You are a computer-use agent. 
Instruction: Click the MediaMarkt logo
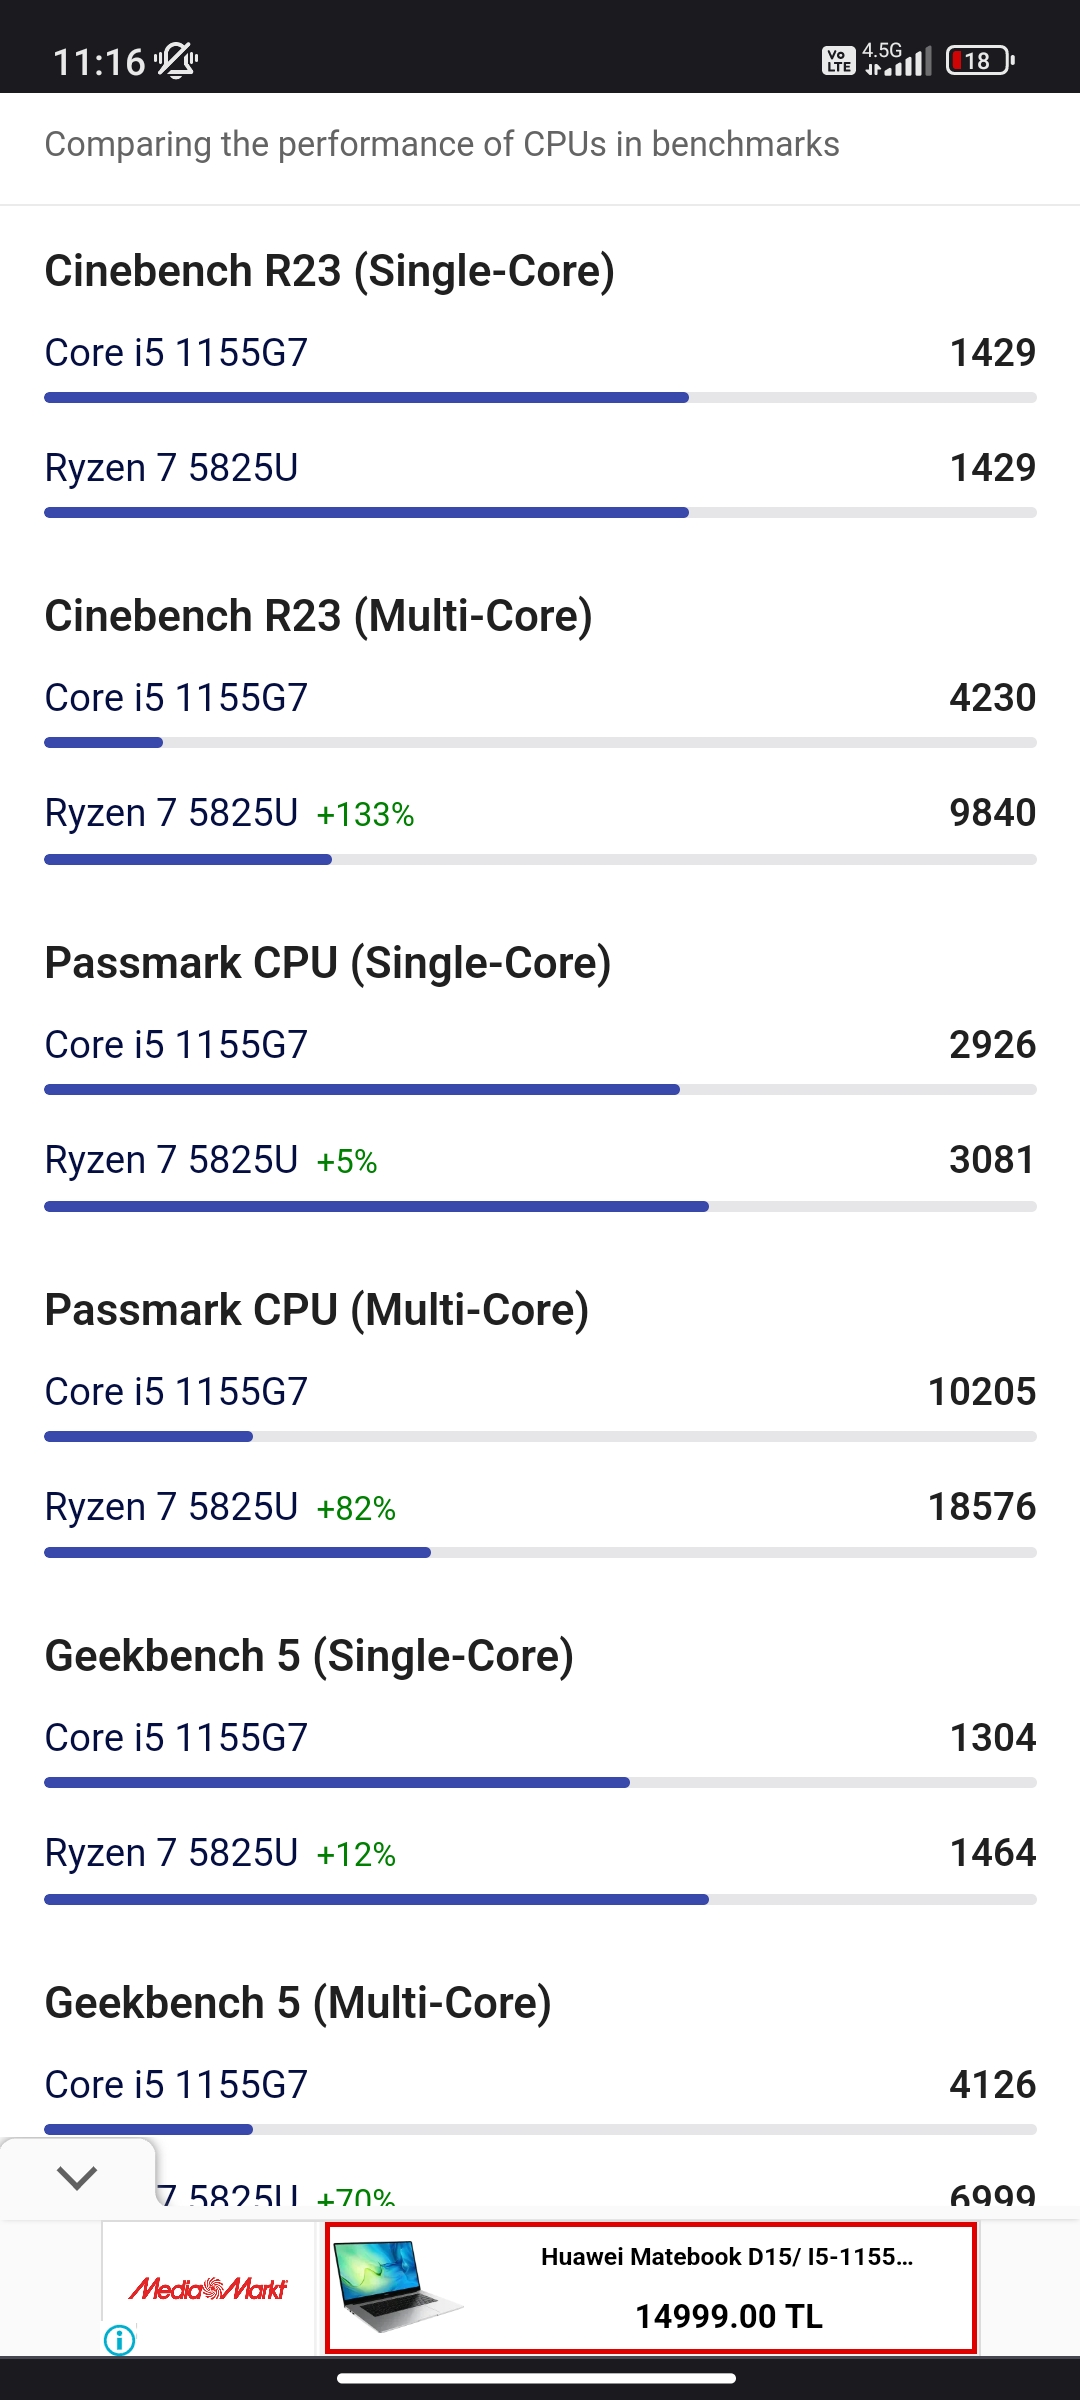tap(208, 2288)
